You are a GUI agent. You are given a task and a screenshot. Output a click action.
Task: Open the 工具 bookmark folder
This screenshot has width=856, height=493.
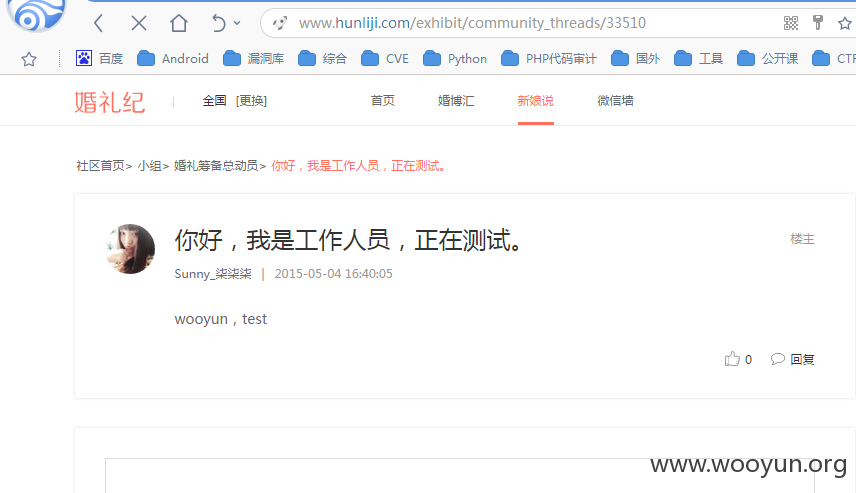coord(698,58)
